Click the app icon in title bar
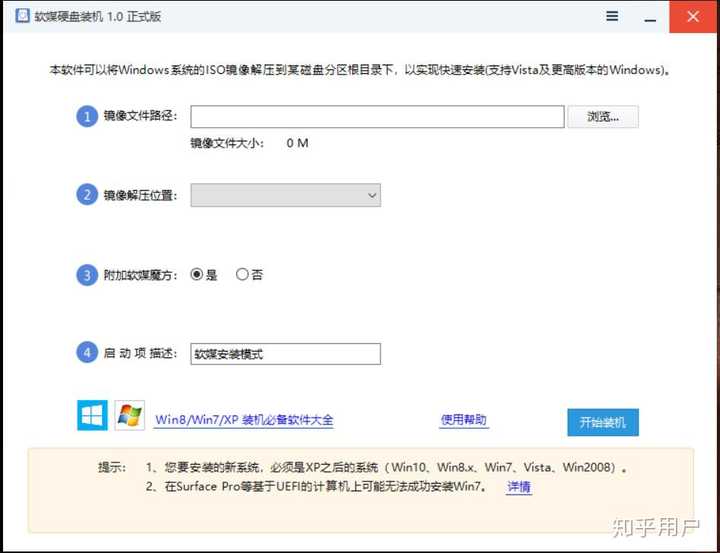 (x=22, y=16)
